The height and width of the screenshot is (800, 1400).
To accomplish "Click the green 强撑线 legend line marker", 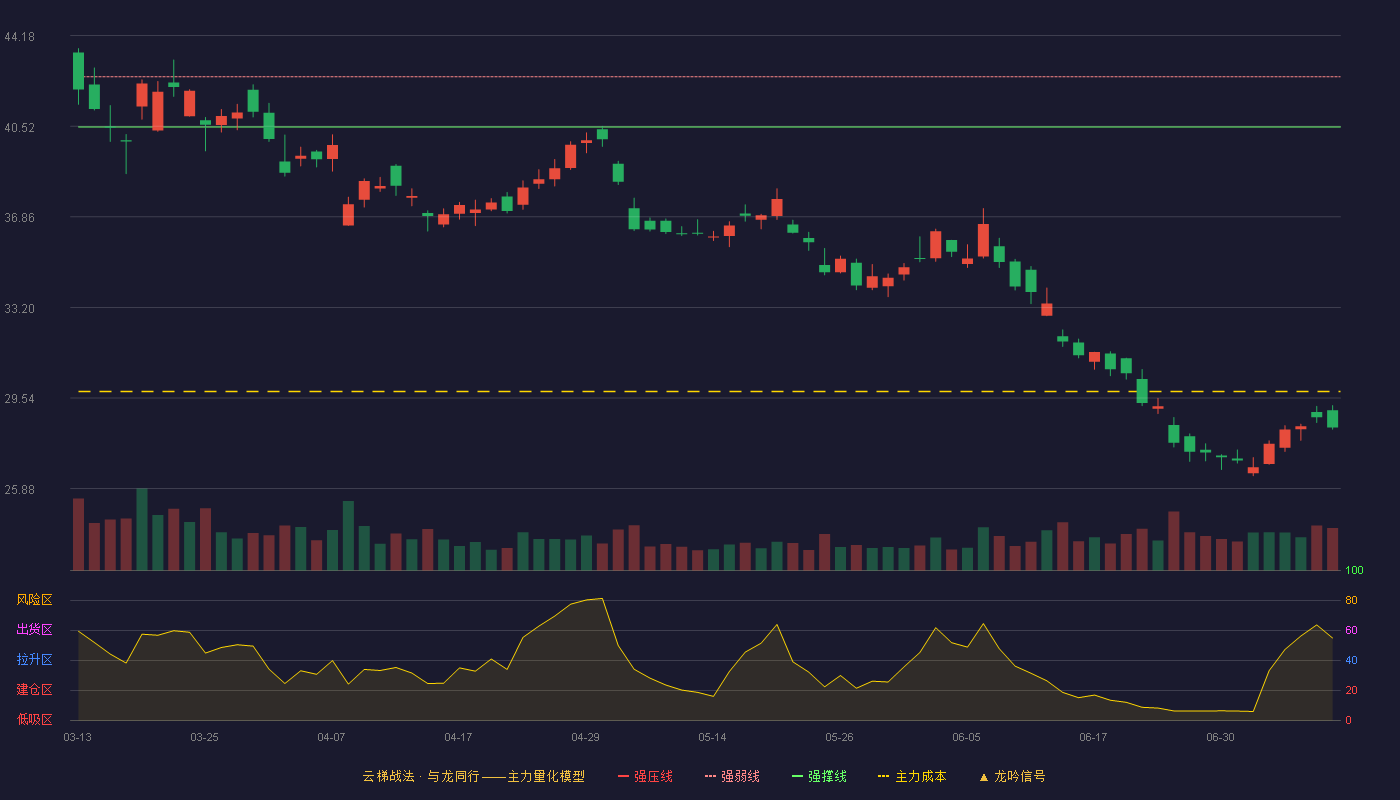I will tap(797, 776).
